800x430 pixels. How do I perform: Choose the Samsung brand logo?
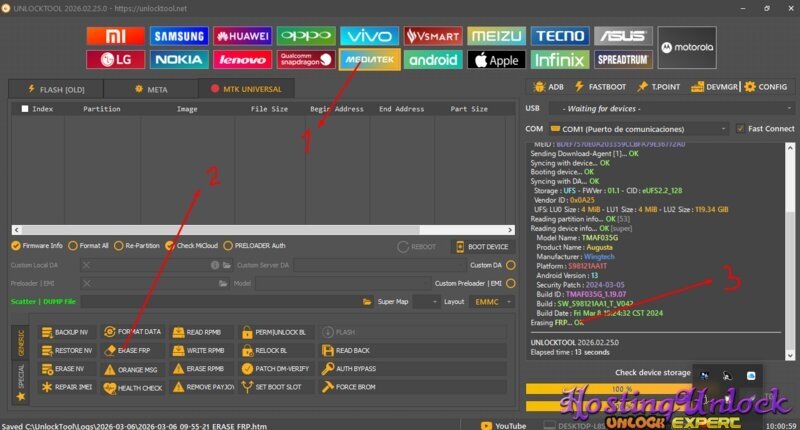(x=179, y=36)
